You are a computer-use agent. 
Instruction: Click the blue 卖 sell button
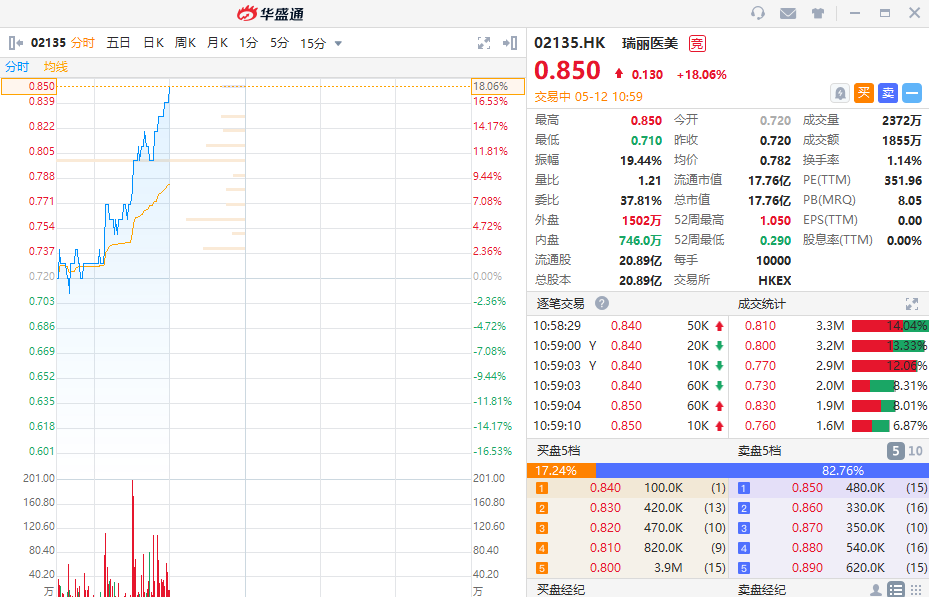point(888,93)
